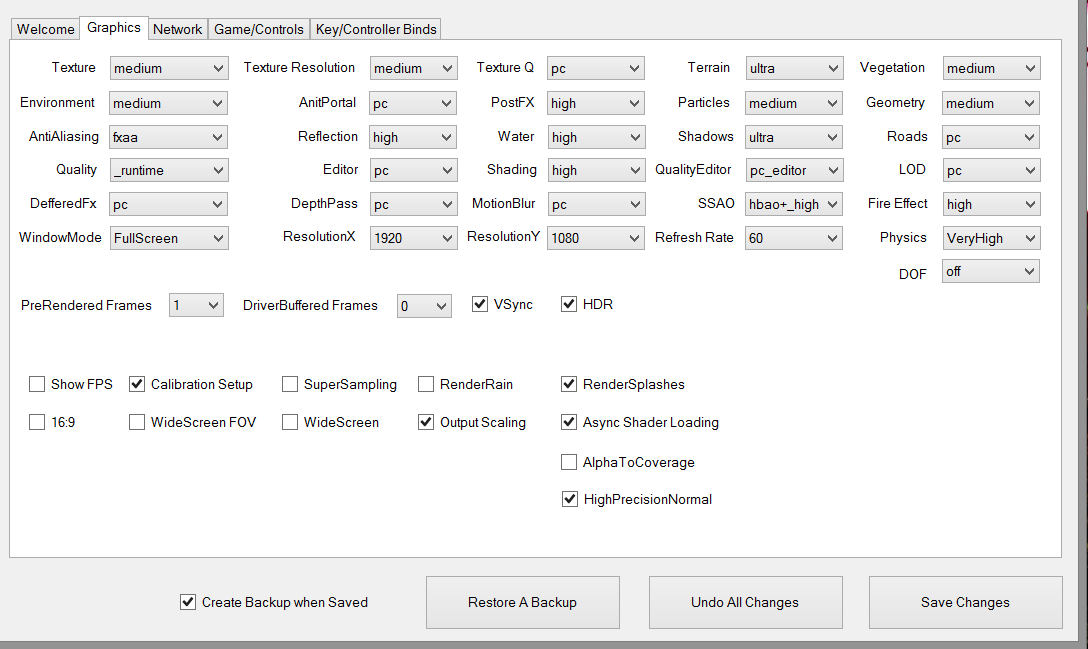Open the Key/Controller Binds tab

tap(376, 29)
